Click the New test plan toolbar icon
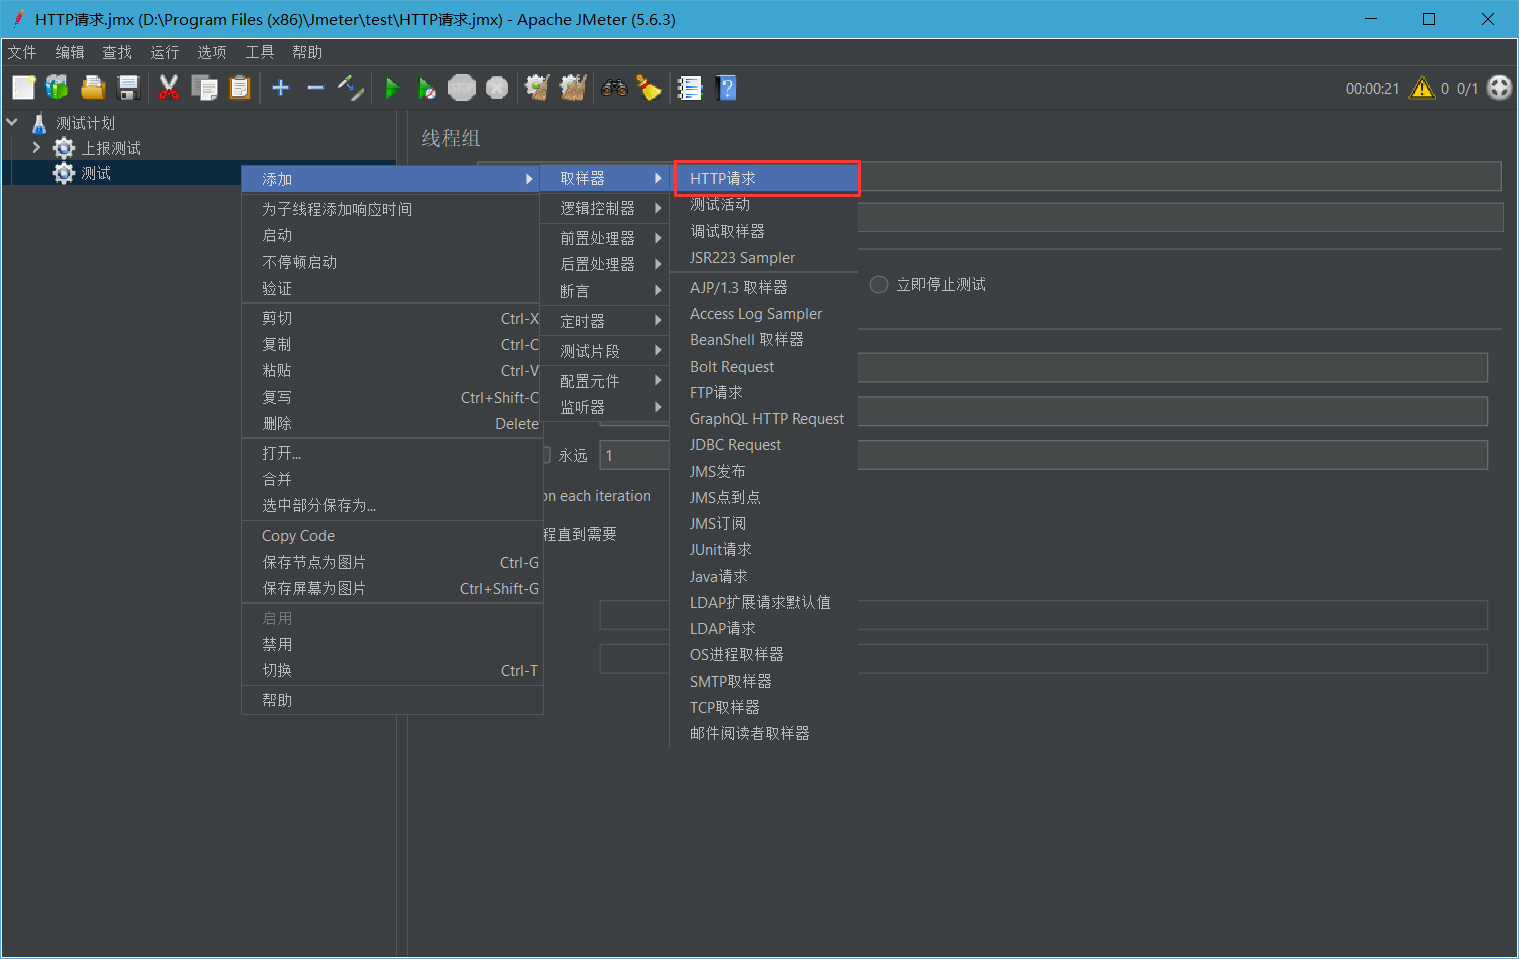The height and width of the screenshot is (959, 1519). [23, 88]
